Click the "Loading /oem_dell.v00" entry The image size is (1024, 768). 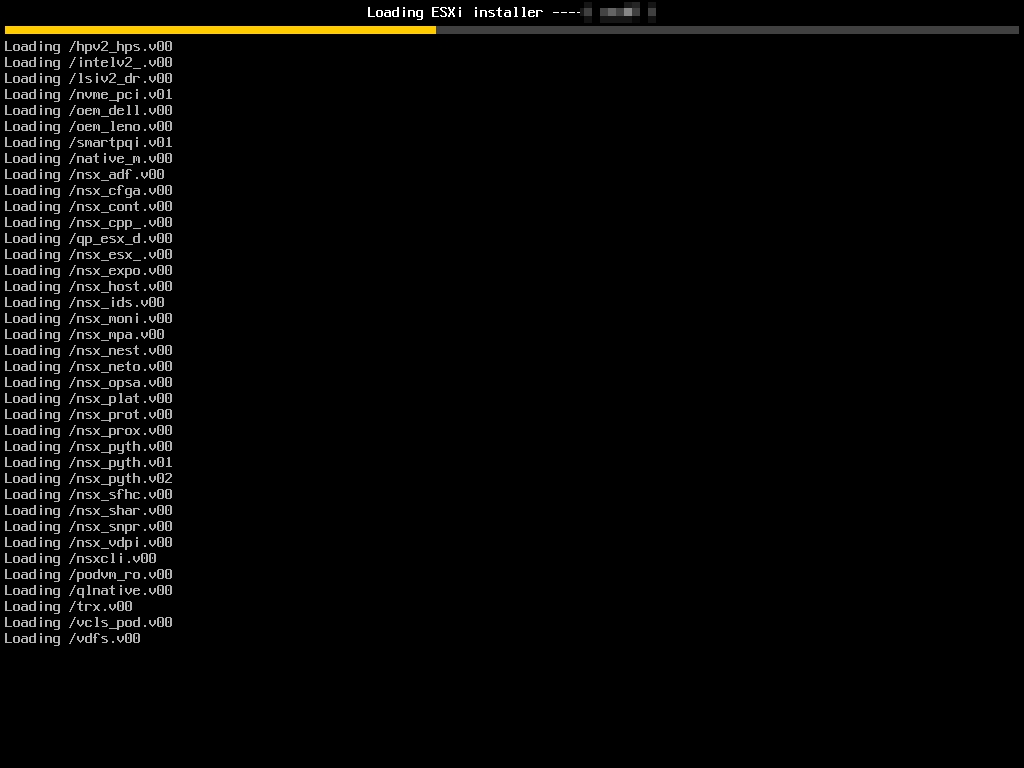tap(88, 110)
